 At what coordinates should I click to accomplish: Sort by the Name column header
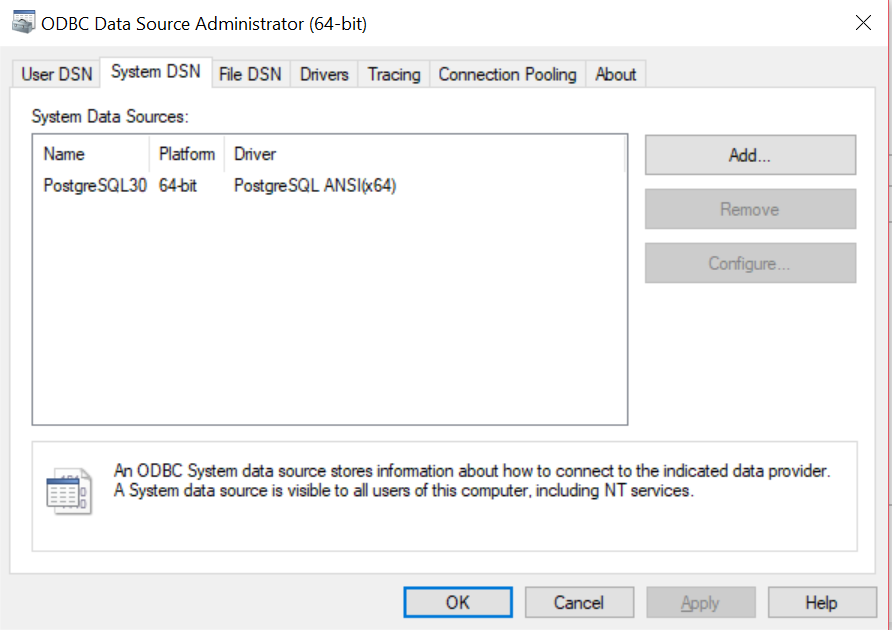coord(92,154)
